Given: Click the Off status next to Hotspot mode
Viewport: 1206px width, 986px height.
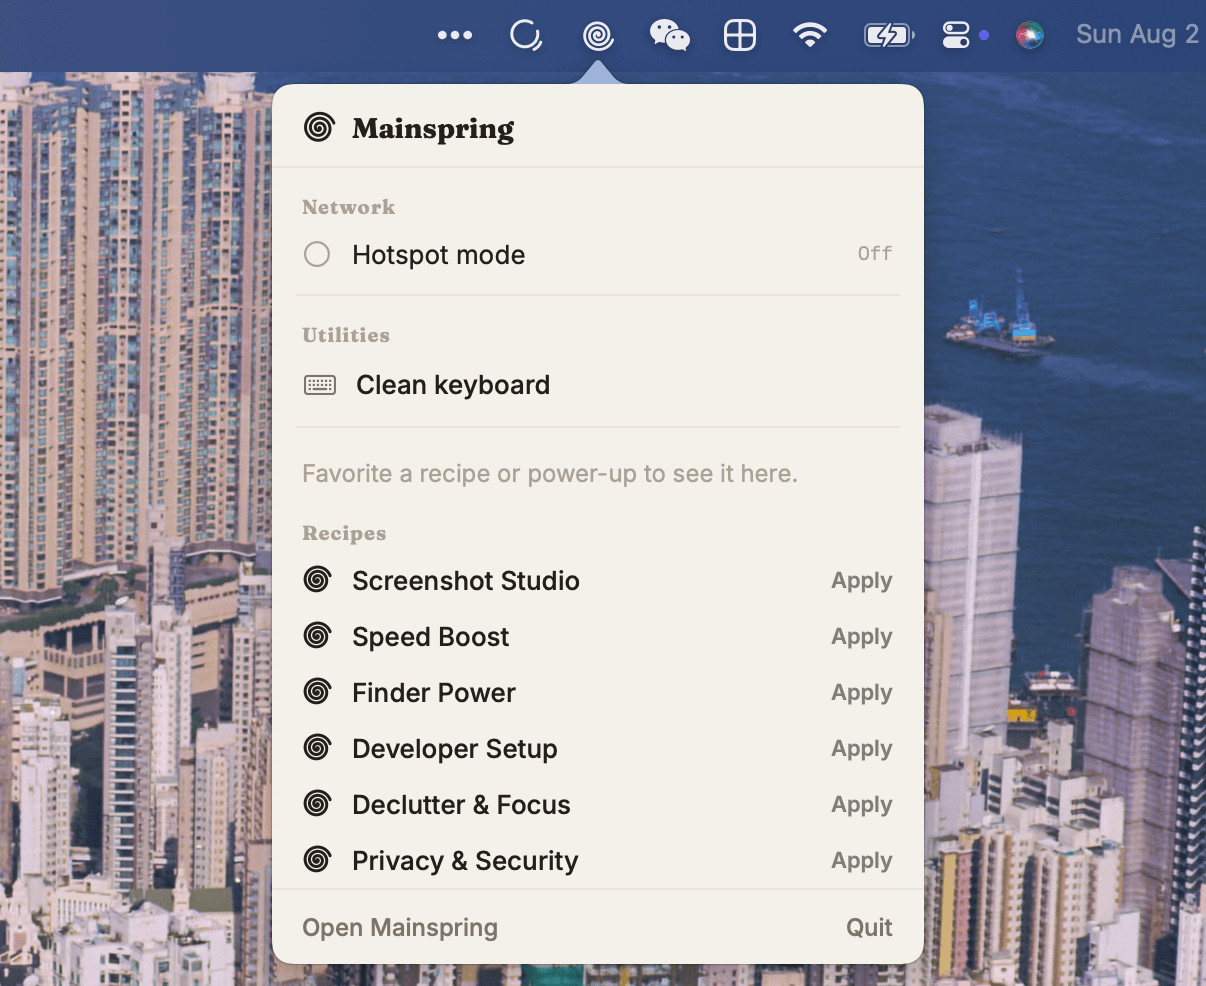Looking at the screenshot, I should pyautogui.click(x=875, y=254).
